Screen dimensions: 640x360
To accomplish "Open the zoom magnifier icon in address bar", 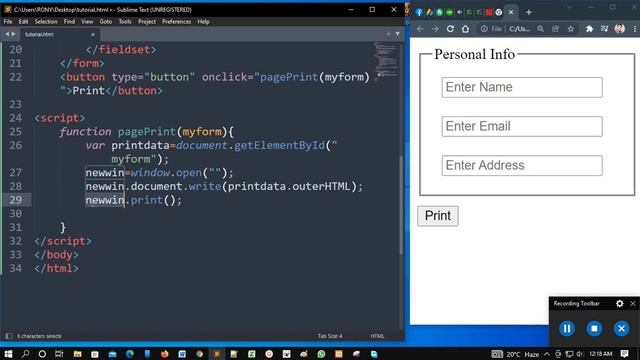I will coord(540,29).
